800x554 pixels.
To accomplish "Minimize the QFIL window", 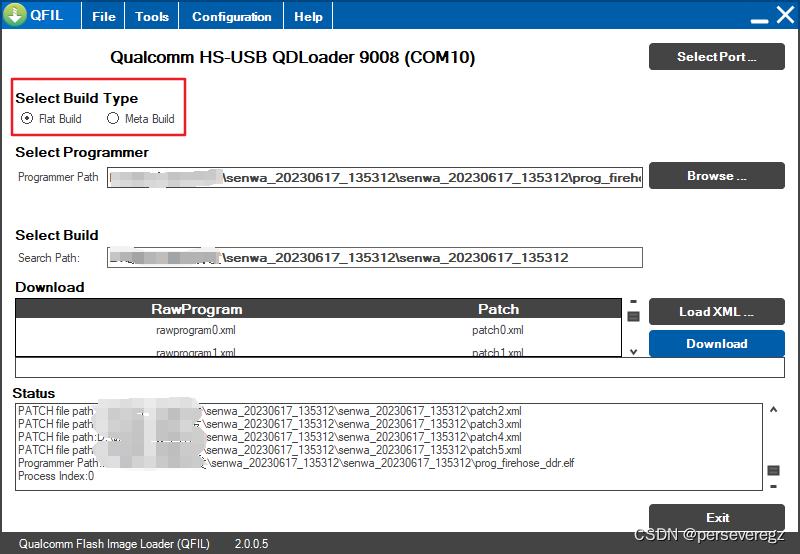I will 759,20.
